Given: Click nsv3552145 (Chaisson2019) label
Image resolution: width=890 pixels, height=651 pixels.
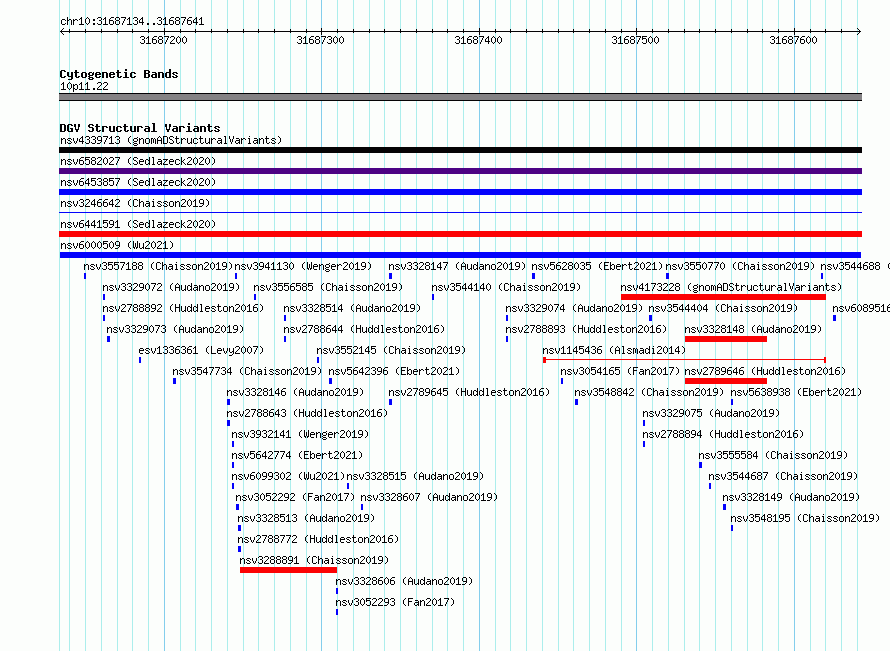Looking at the screenshot, I should 391,350.
